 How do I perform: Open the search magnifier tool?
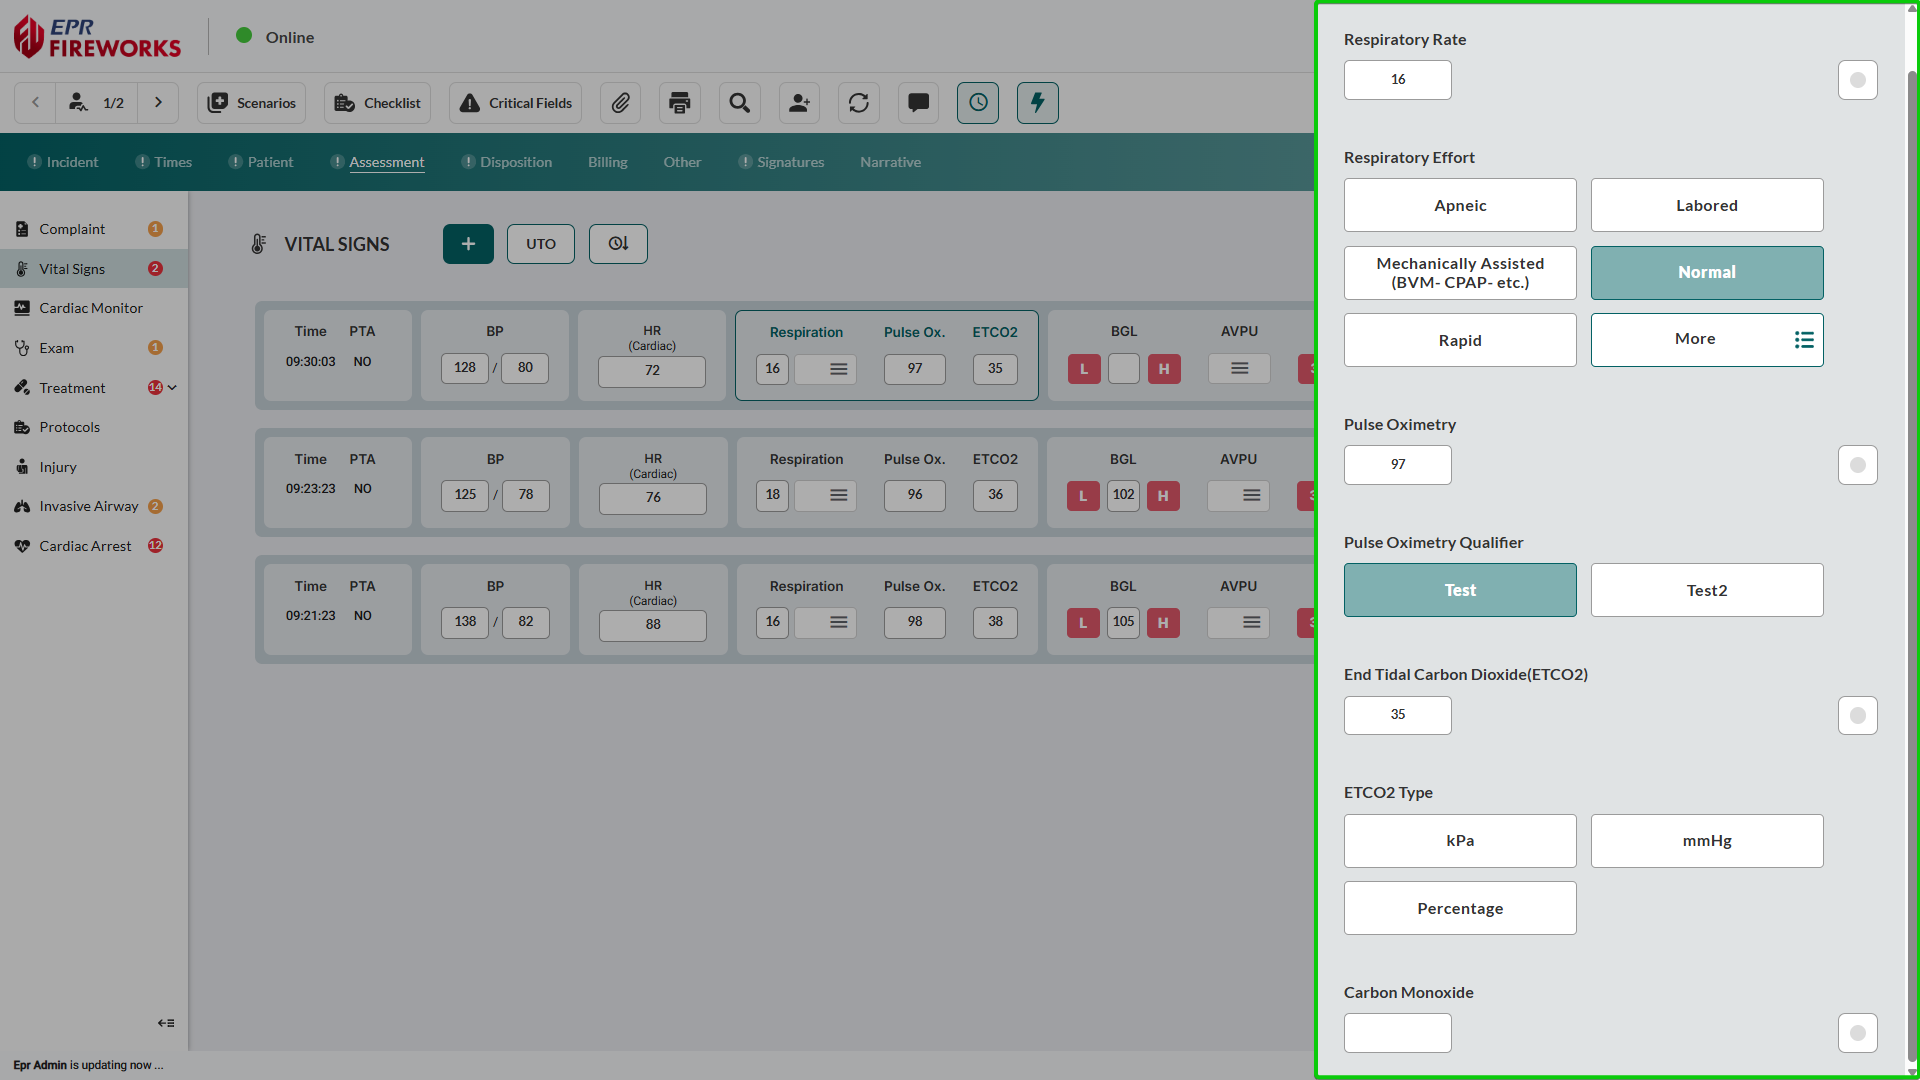739,103
